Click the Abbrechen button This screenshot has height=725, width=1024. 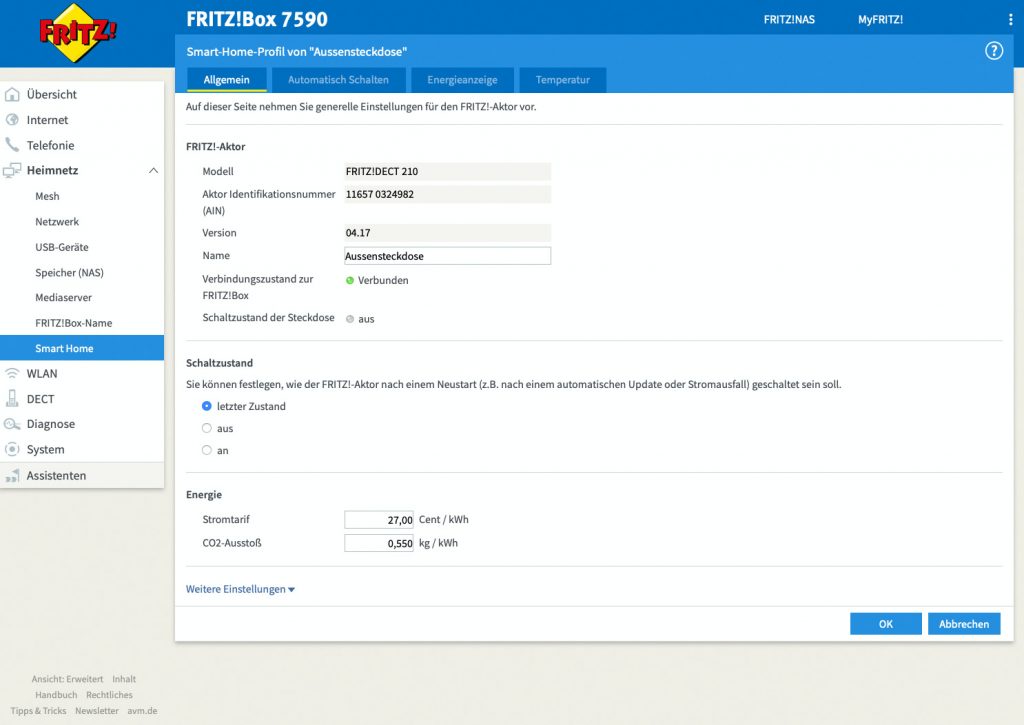click(x=964, y=624)
